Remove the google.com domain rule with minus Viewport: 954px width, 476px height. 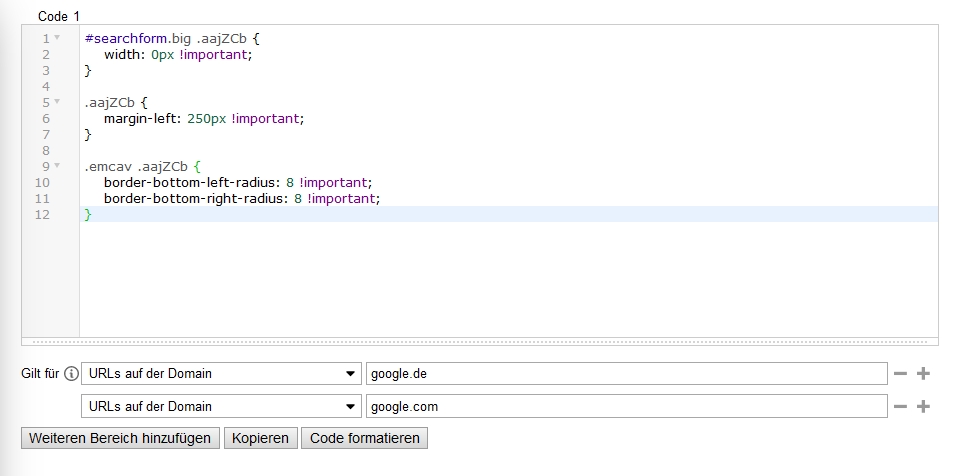(900, 407)
